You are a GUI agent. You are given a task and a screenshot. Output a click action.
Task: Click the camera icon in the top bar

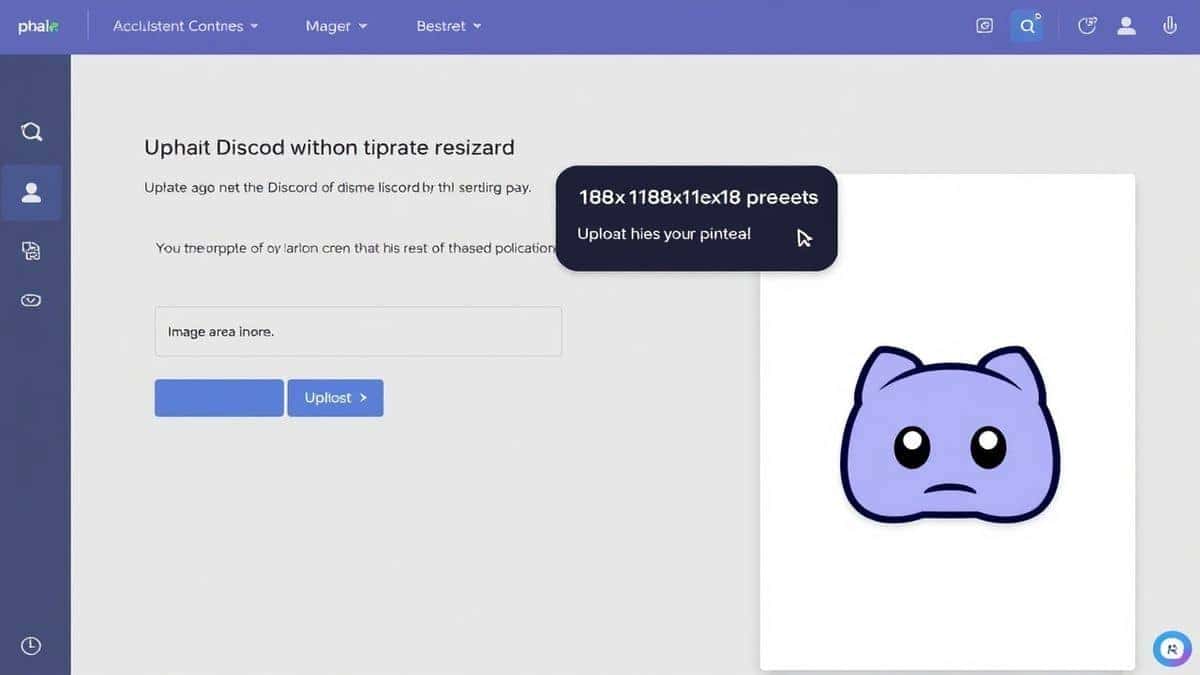coord(984,27)
